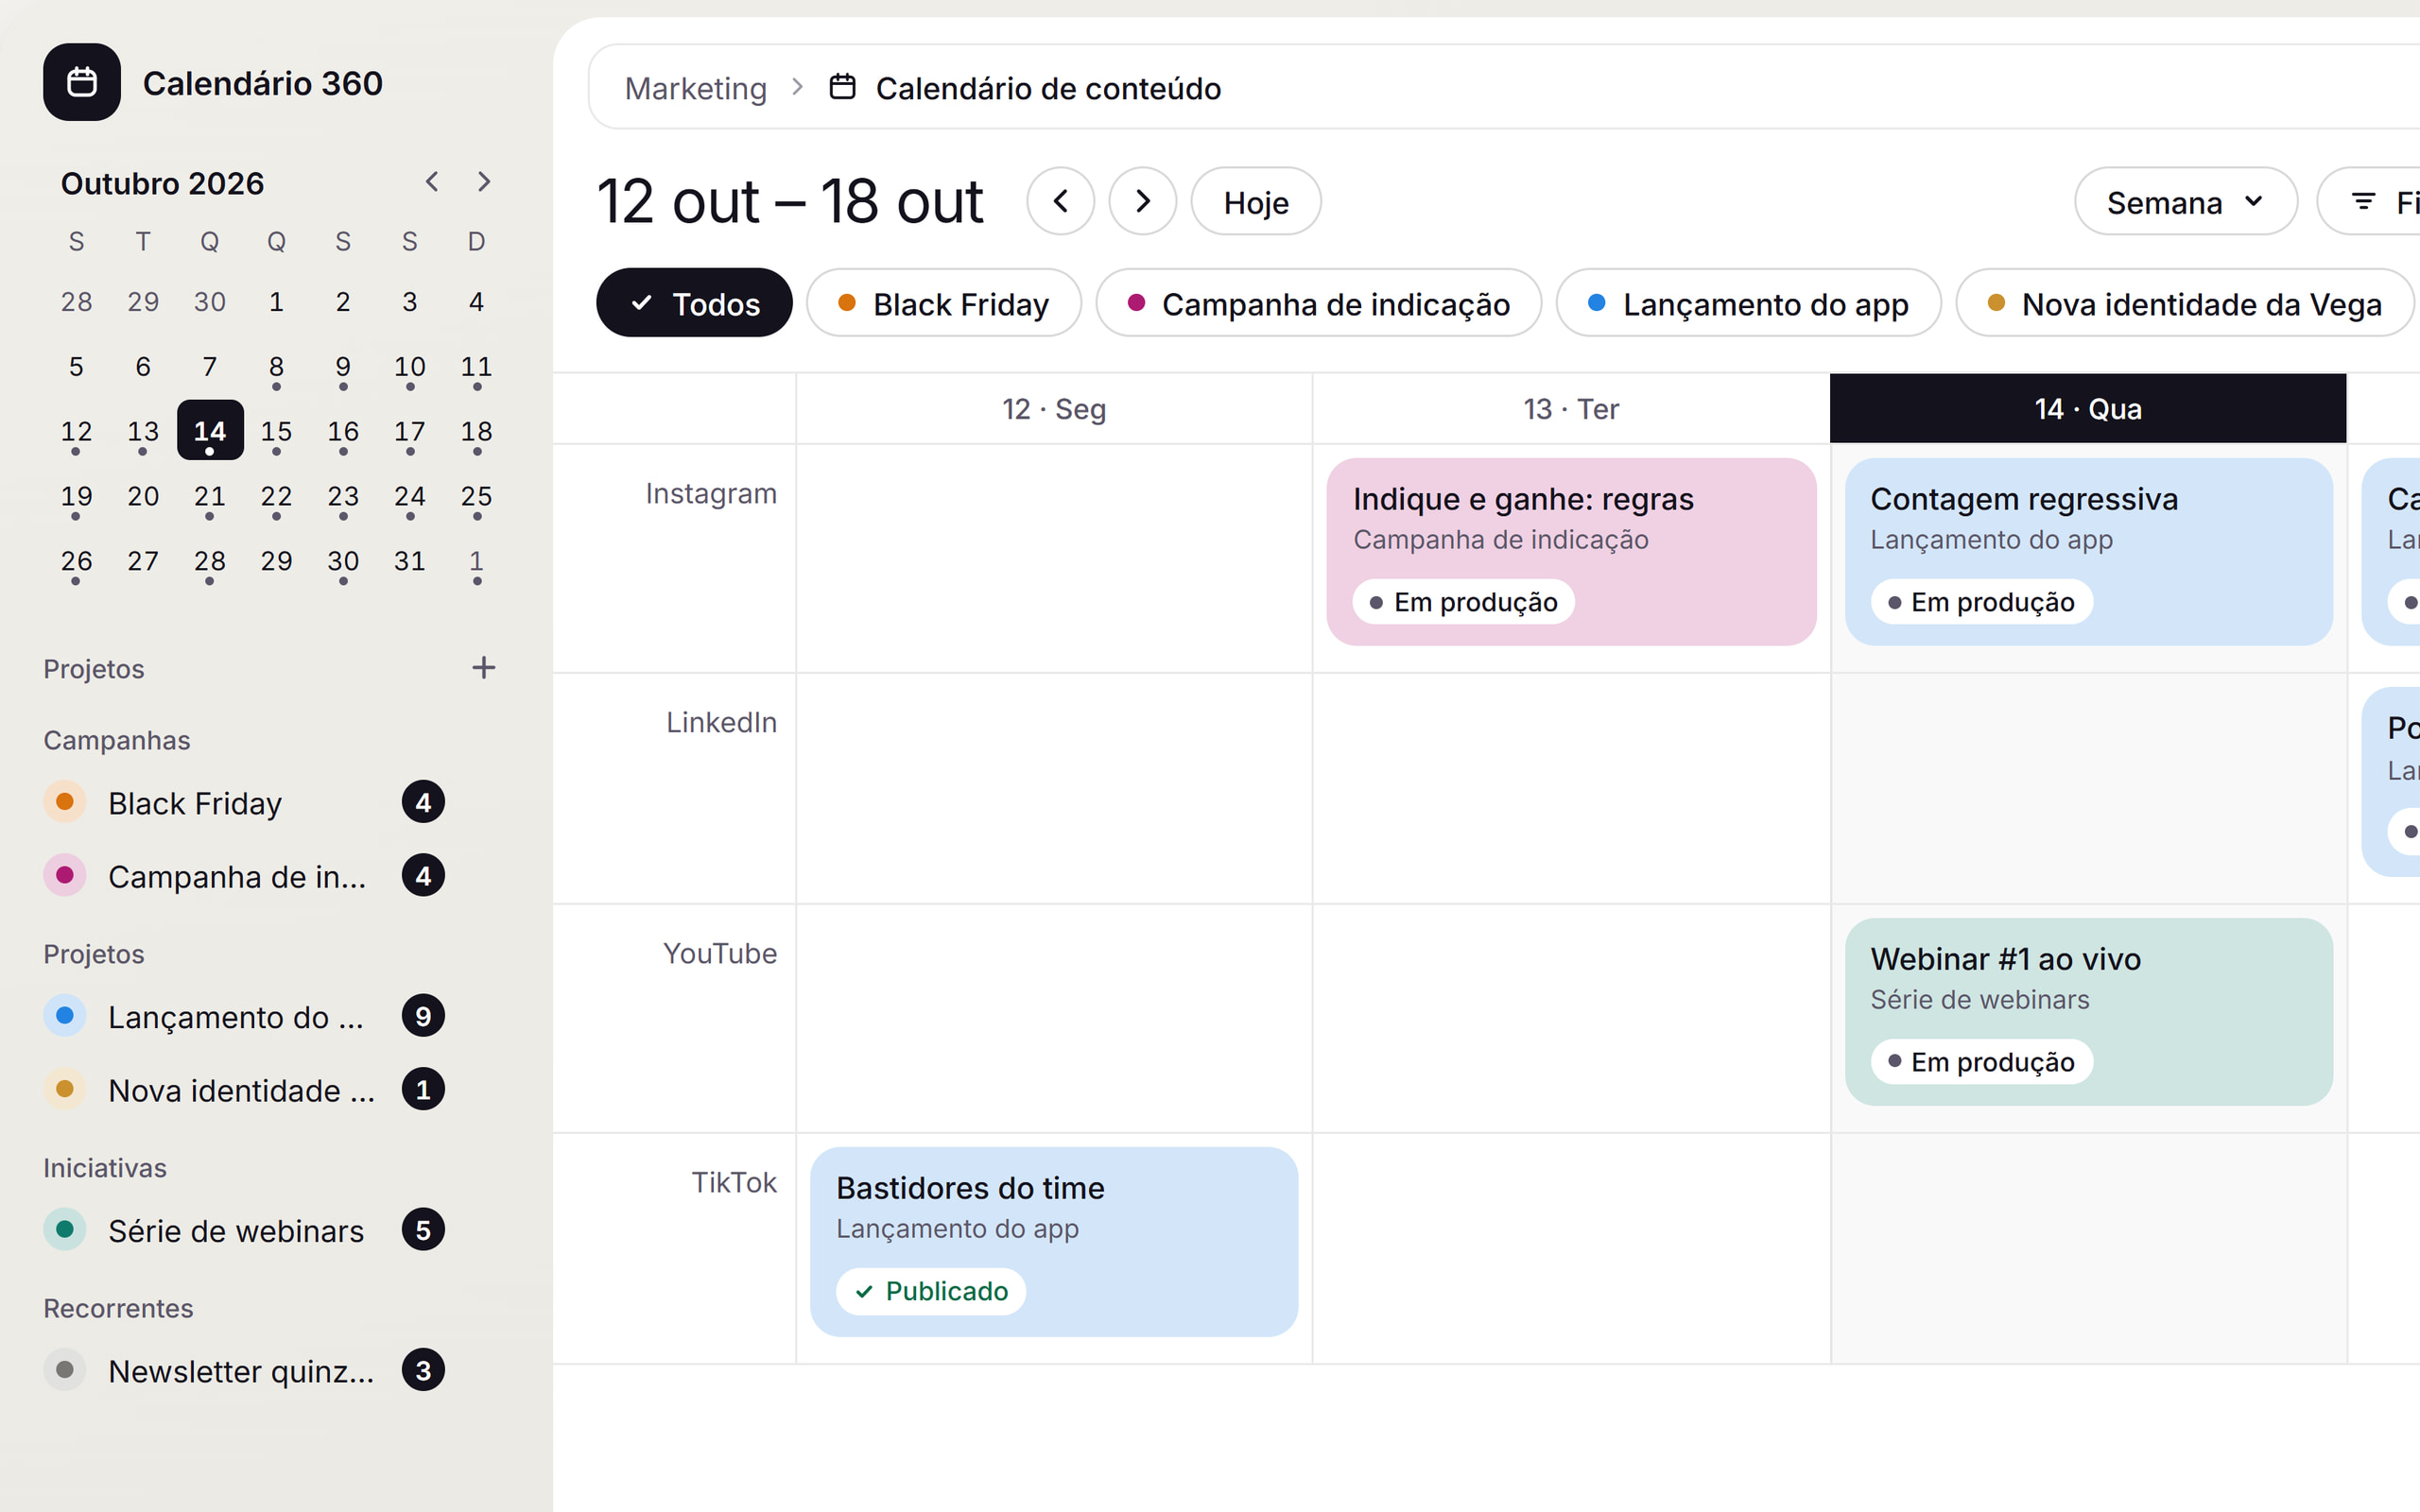Screen dimensions: 2420x1512
Task: Click the blue Lançamento do ... sidebar dot
Action: (65, 1016)
